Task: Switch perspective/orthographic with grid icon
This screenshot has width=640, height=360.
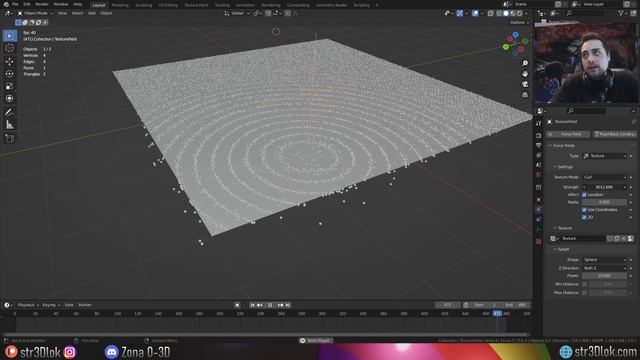Action: click(x=525, y=94)
